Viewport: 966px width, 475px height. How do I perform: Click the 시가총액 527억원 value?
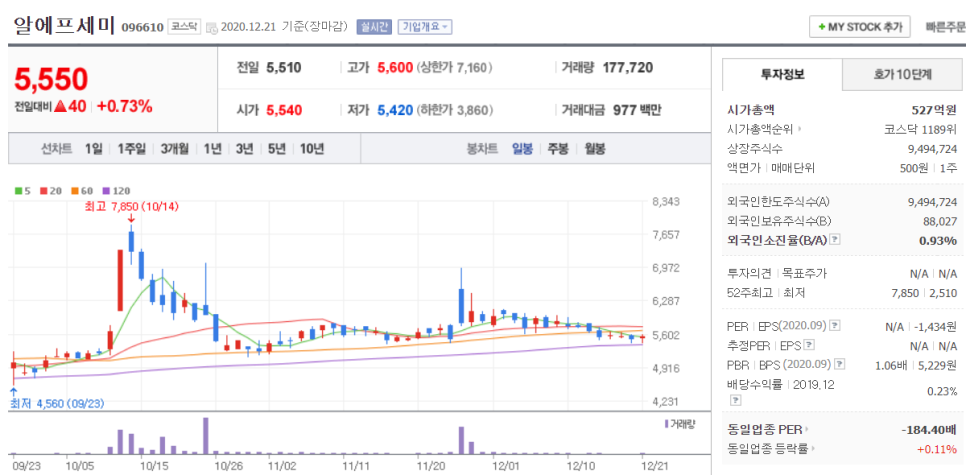[934, 110]
